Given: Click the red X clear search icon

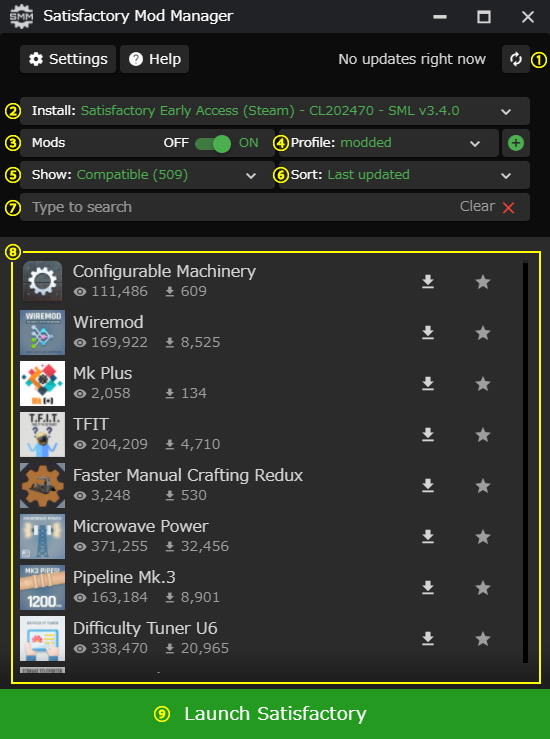Looking at the screenshot, I should 508,207.
